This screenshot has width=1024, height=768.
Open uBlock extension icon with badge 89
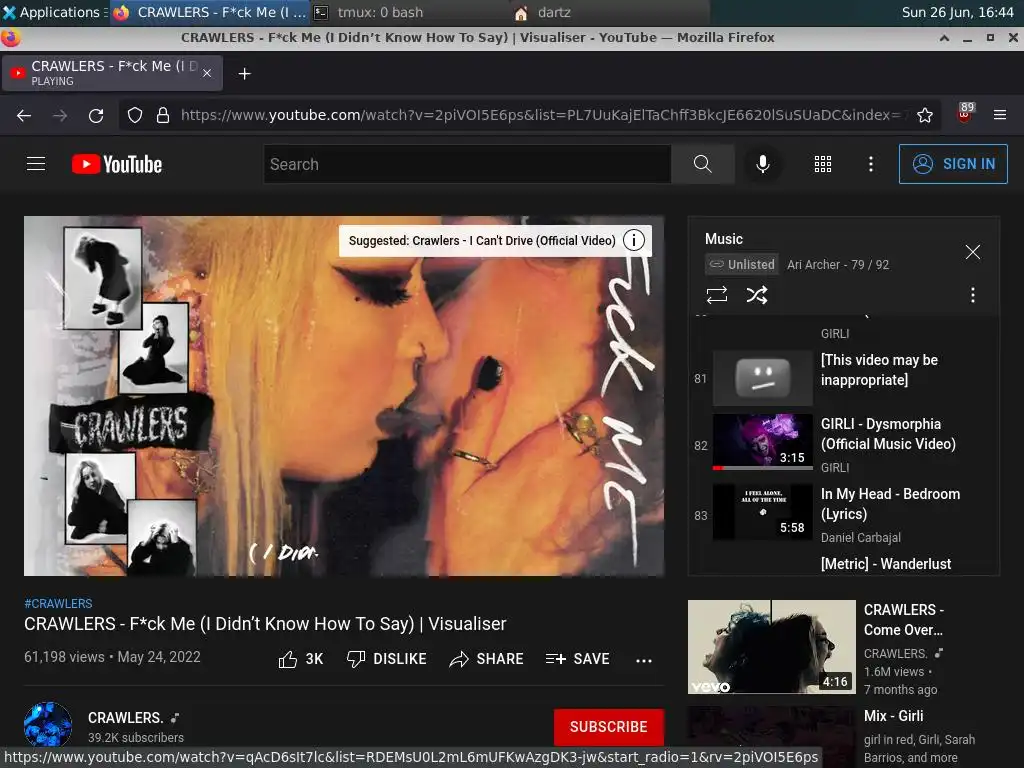coord(965,113)
